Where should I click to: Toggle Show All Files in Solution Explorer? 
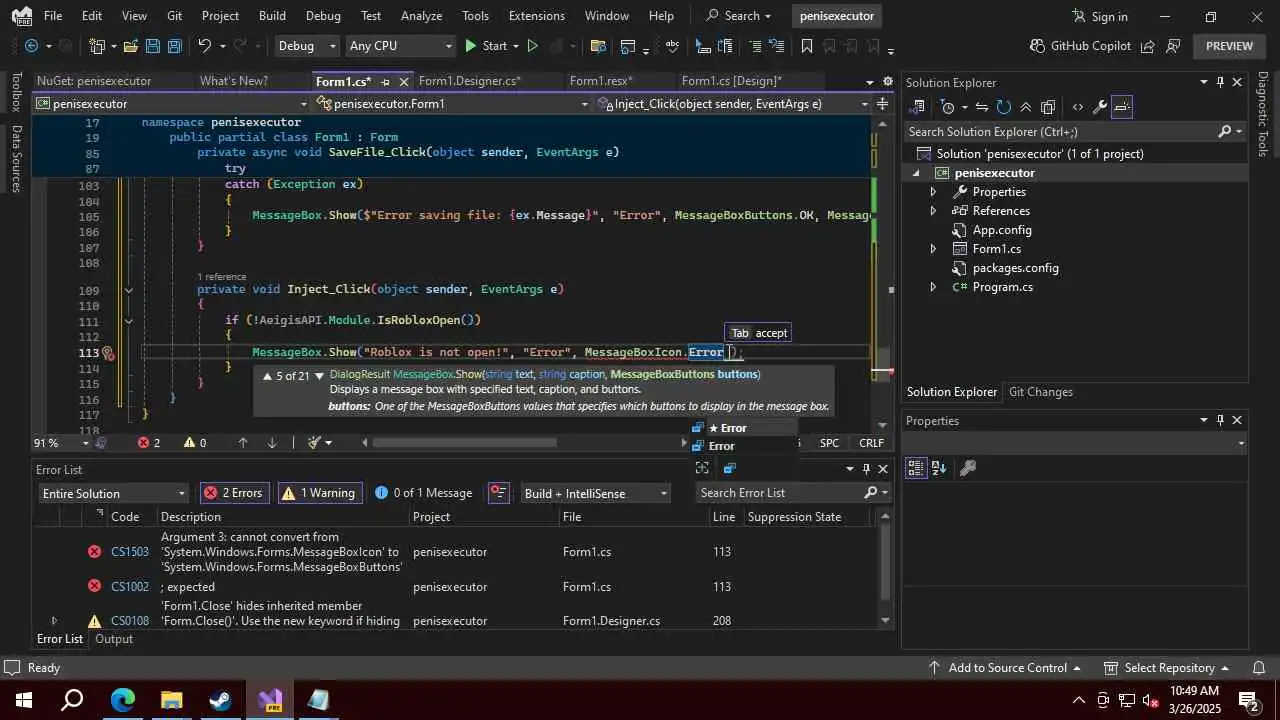(x=1048, y=107)
